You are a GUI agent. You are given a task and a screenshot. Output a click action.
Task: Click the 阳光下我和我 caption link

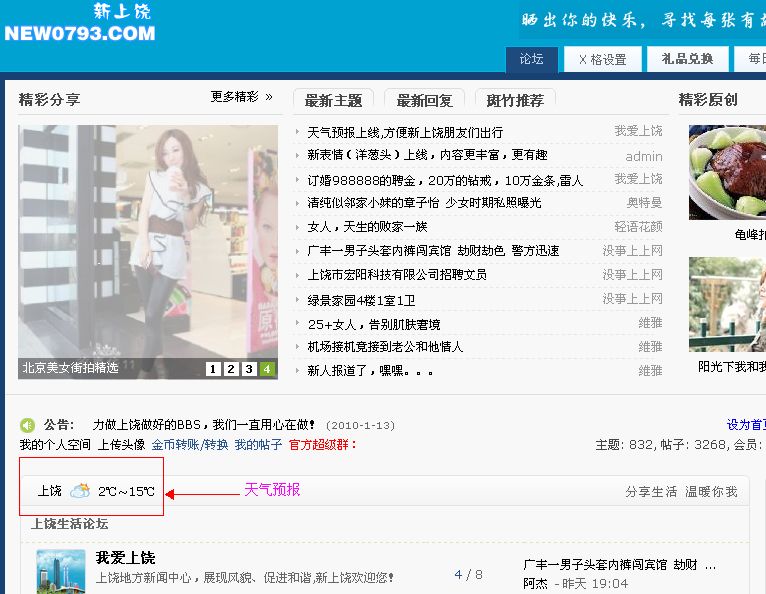732,367
